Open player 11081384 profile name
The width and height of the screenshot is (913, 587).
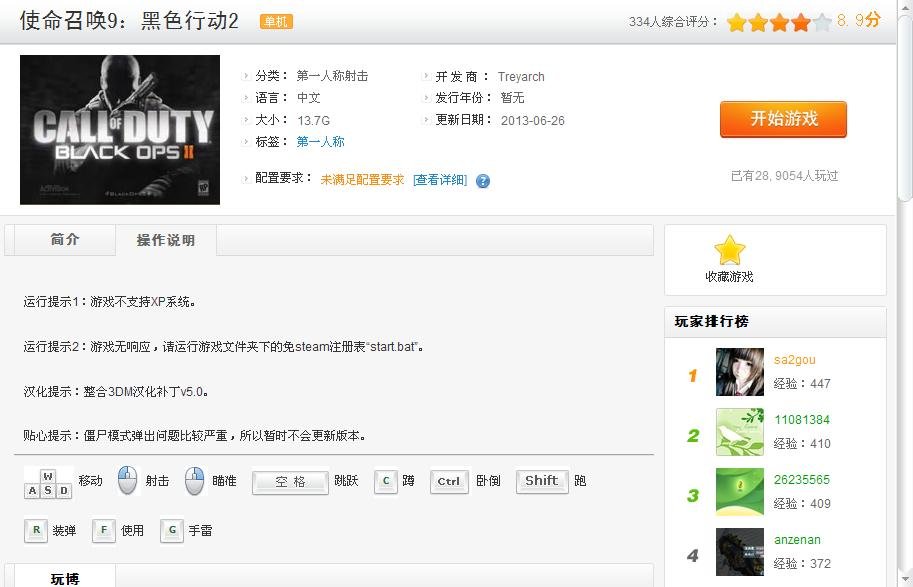[x=802, y=419]
